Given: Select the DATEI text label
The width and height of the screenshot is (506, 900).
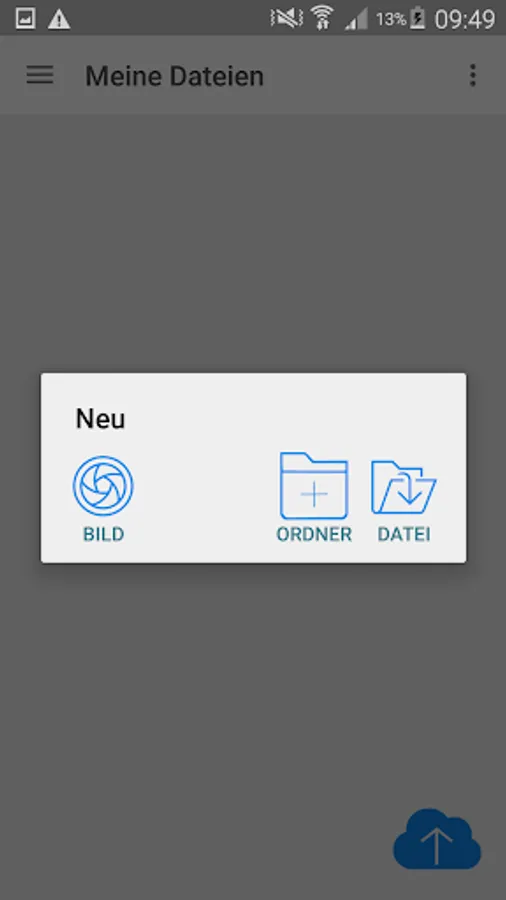Looking at the screenshot, I should click(x=404, y=534).
